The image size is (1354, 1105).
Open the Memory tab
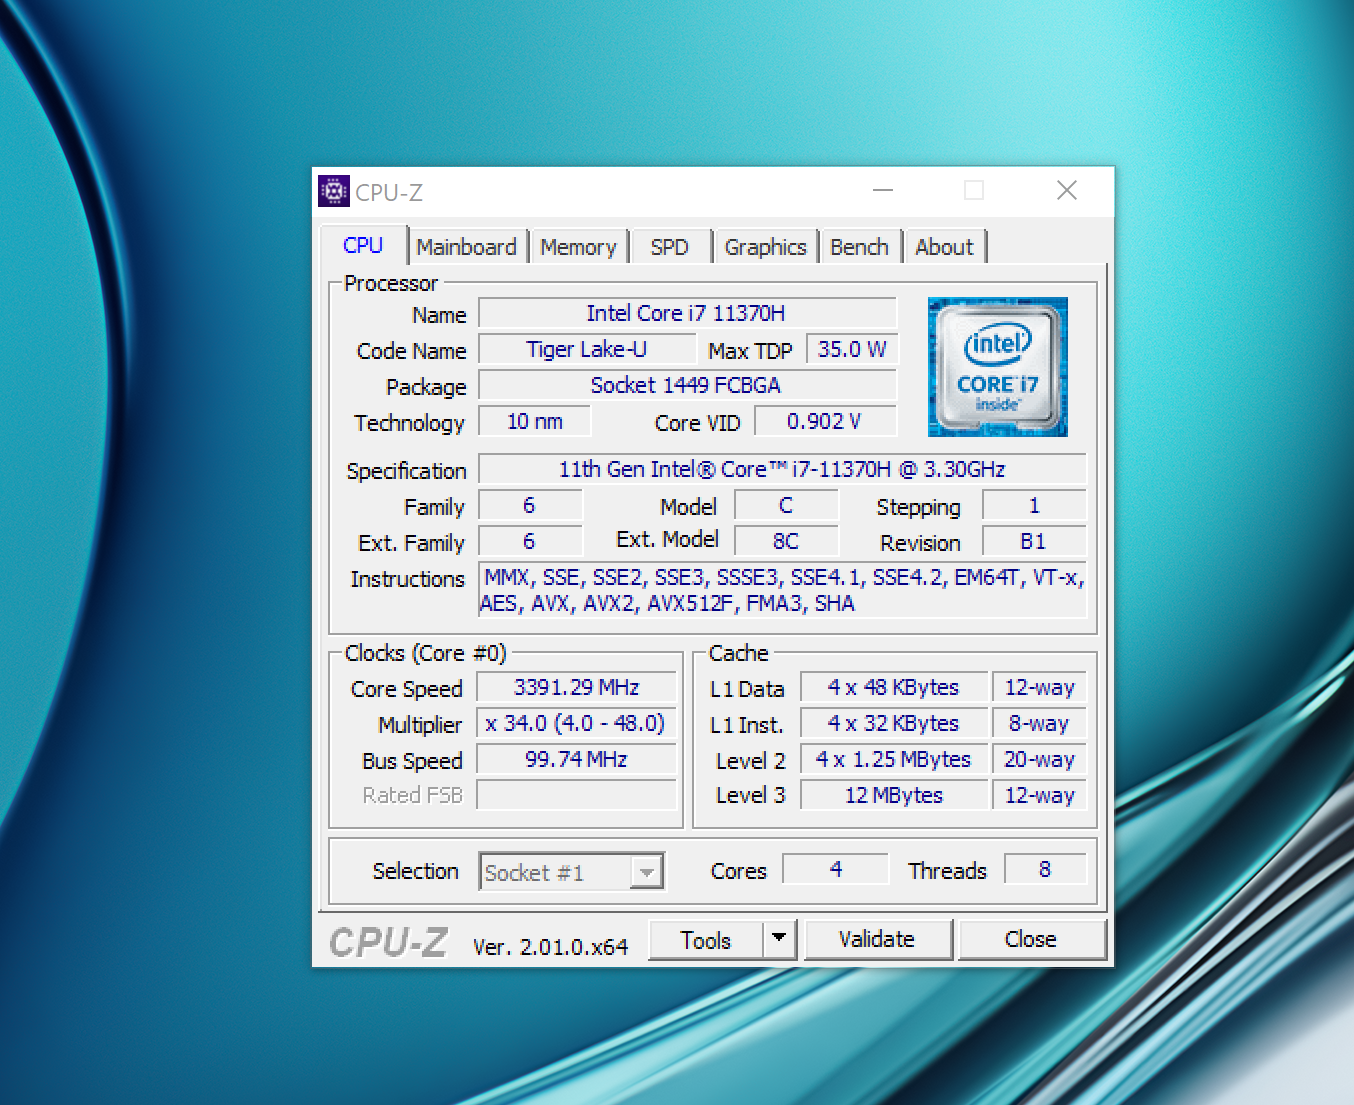(578, 247)
